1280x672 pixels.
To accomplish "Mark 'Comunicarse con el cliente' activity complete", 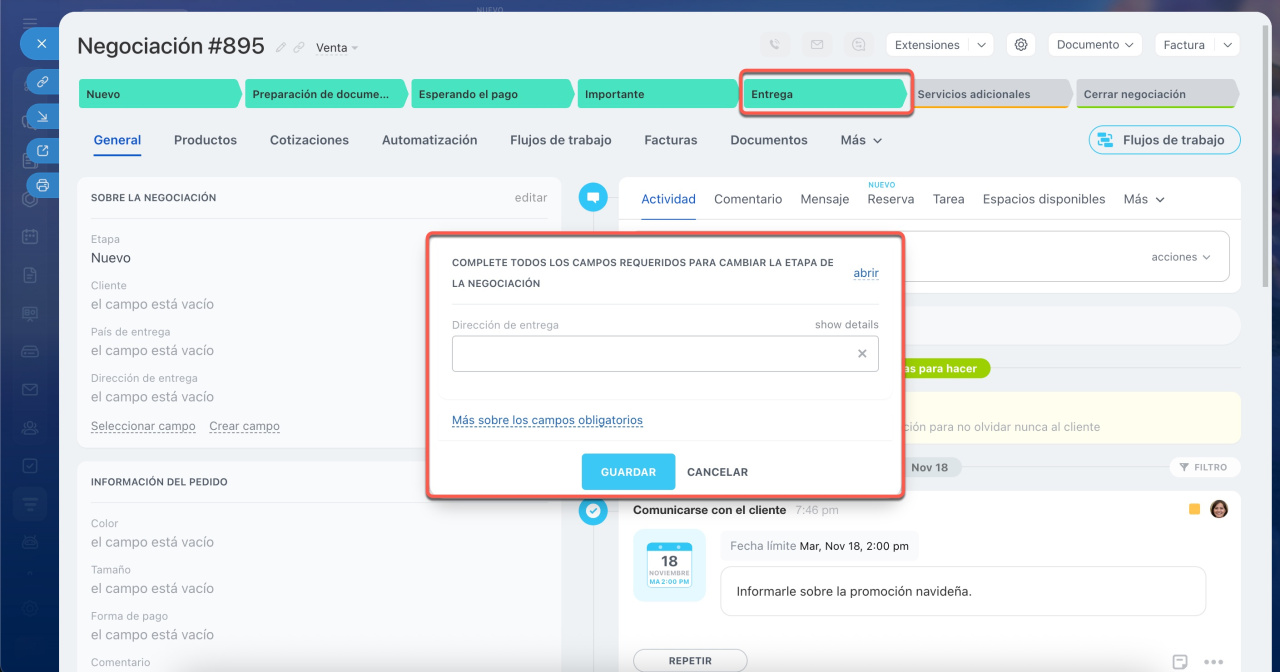I will tap(593, 511).
